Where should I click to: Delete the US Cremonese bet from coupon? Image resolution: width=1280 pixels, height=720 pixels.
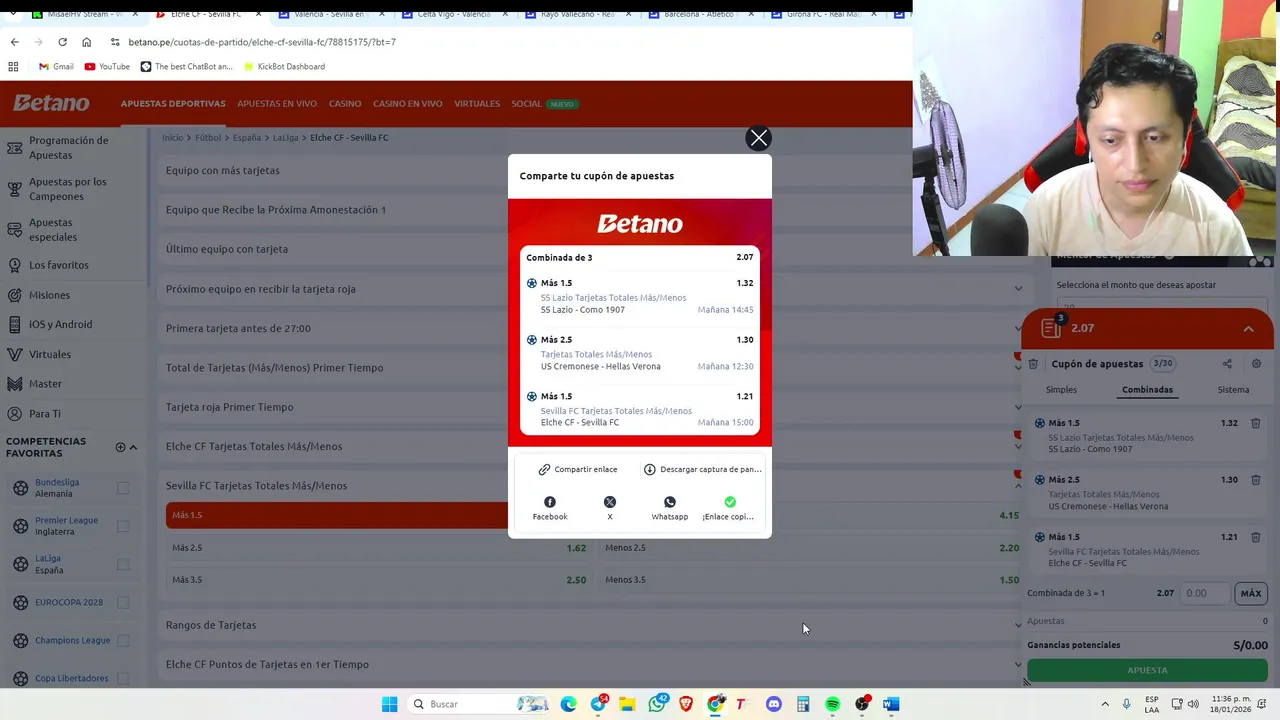coord(1256,480)
